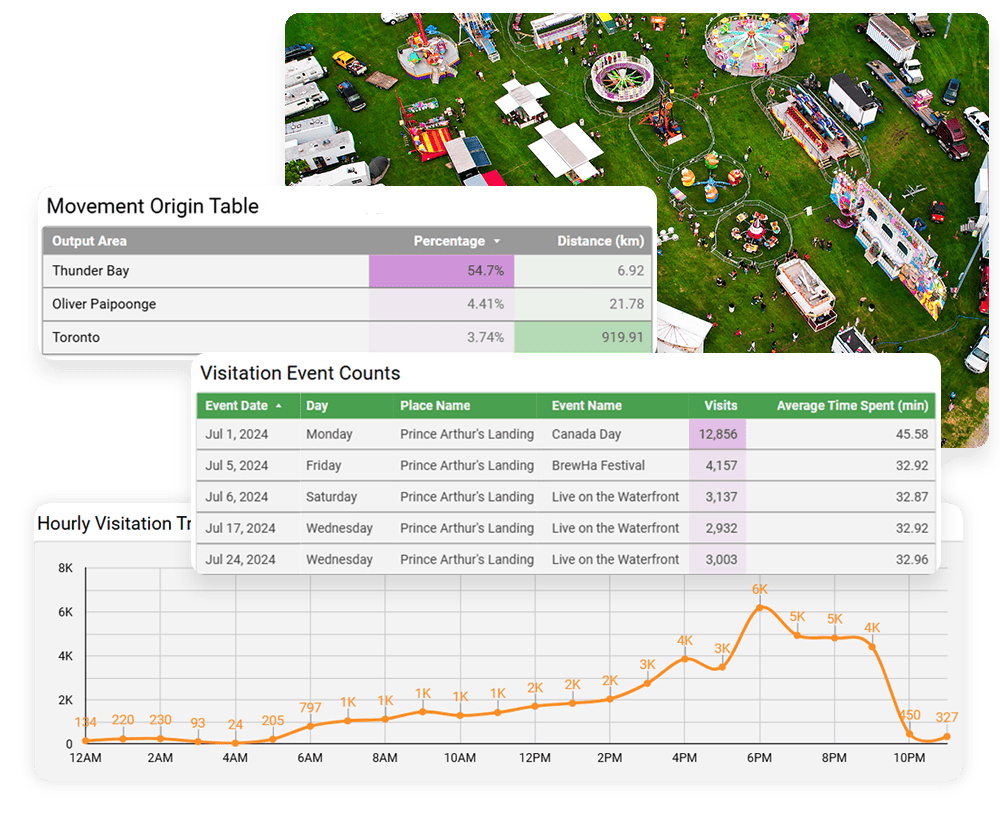Click the 12,856 visits cell

click(x=716, y=434)
